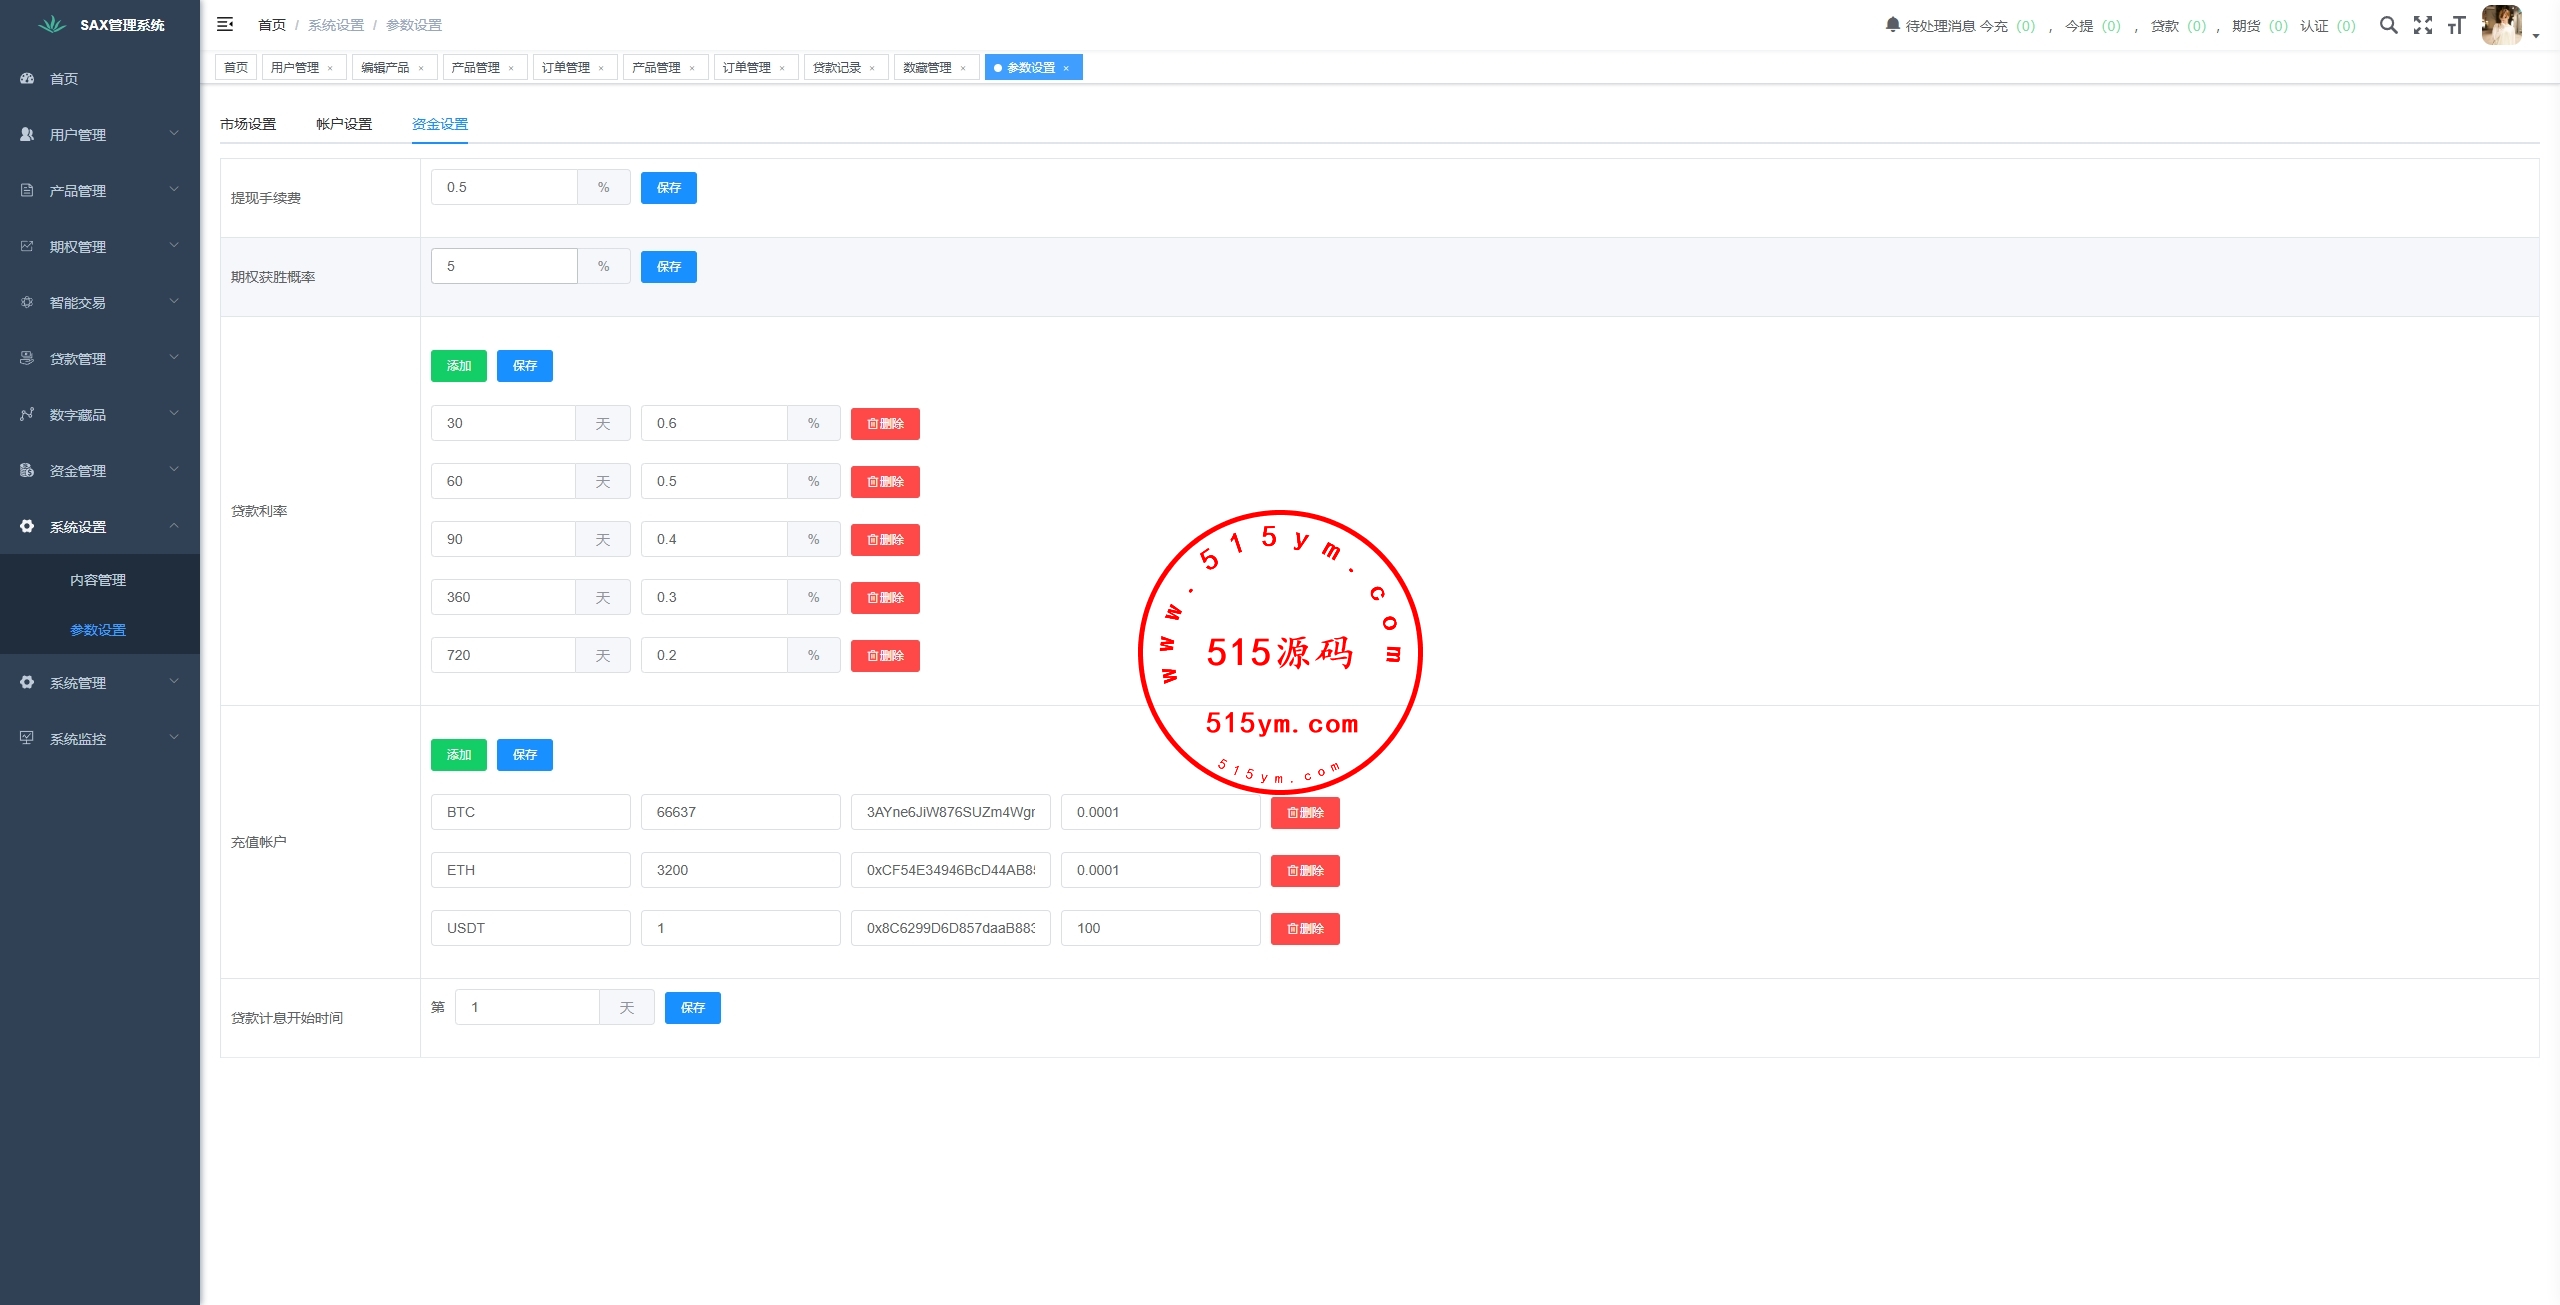Click the search magnifier icon
This screenshot has width=2560, height=1305.
[2388, 25]
